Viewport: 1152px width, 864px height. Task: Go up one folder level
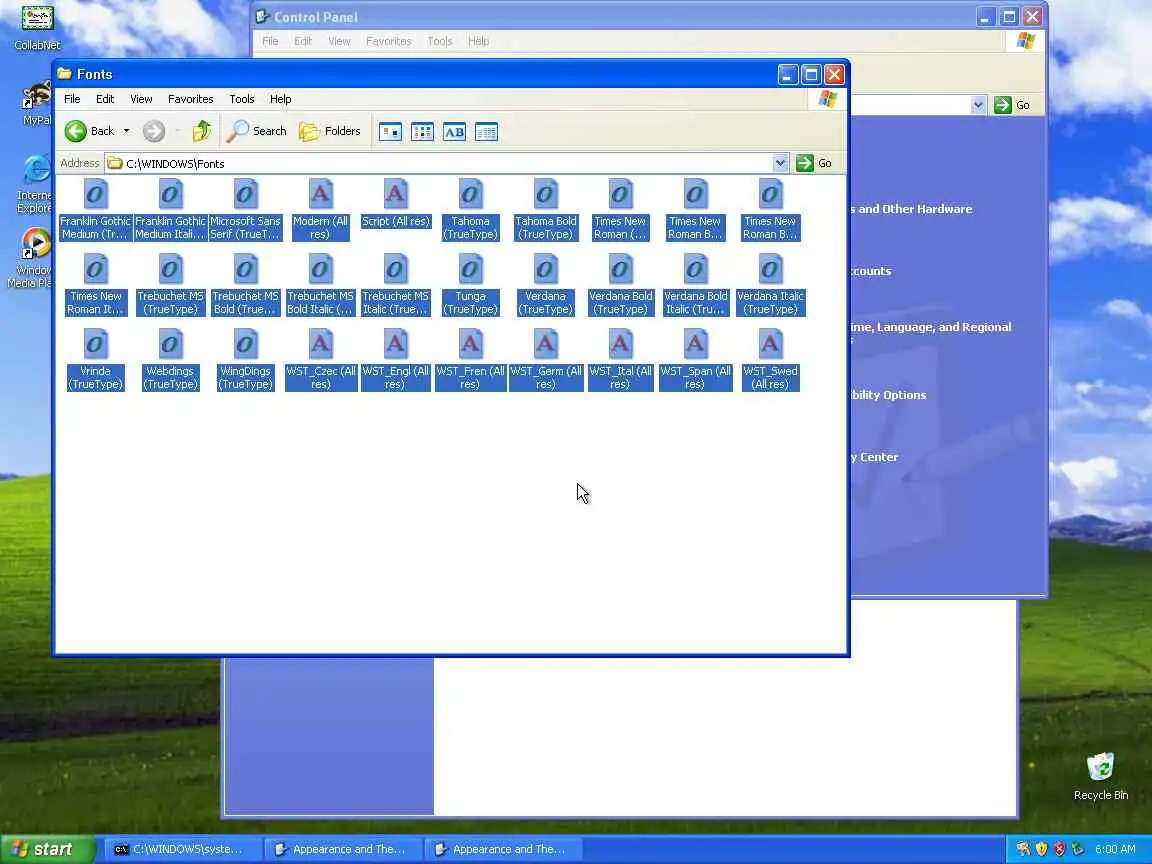[201, 132]
